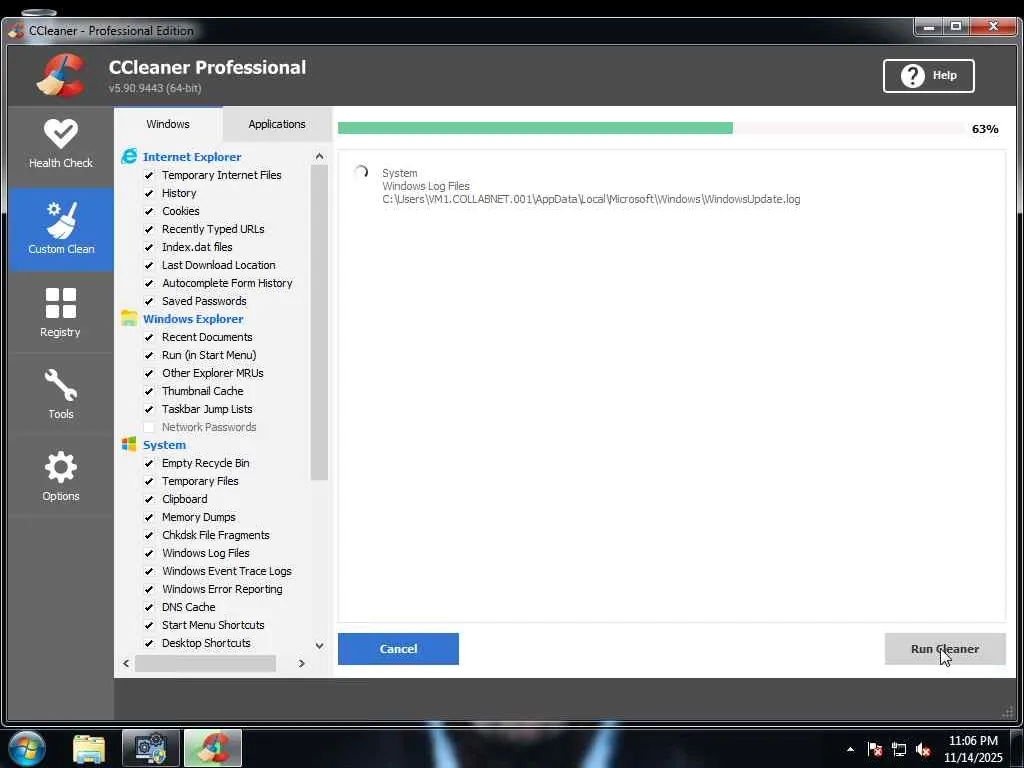Open the Tools section

tap(61, 394)
